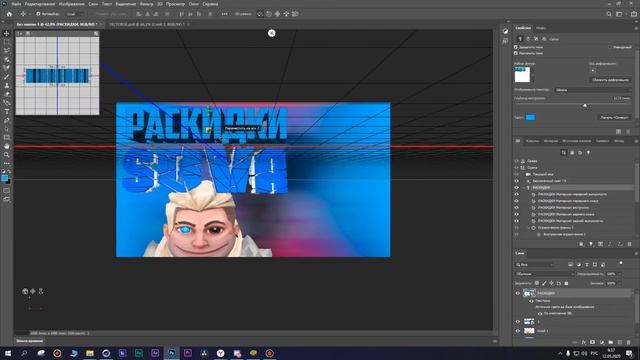Collapse the РАСКИДКИ mesh tree item
This screenshot has height=360, width=640.
[x=523, y=187]
